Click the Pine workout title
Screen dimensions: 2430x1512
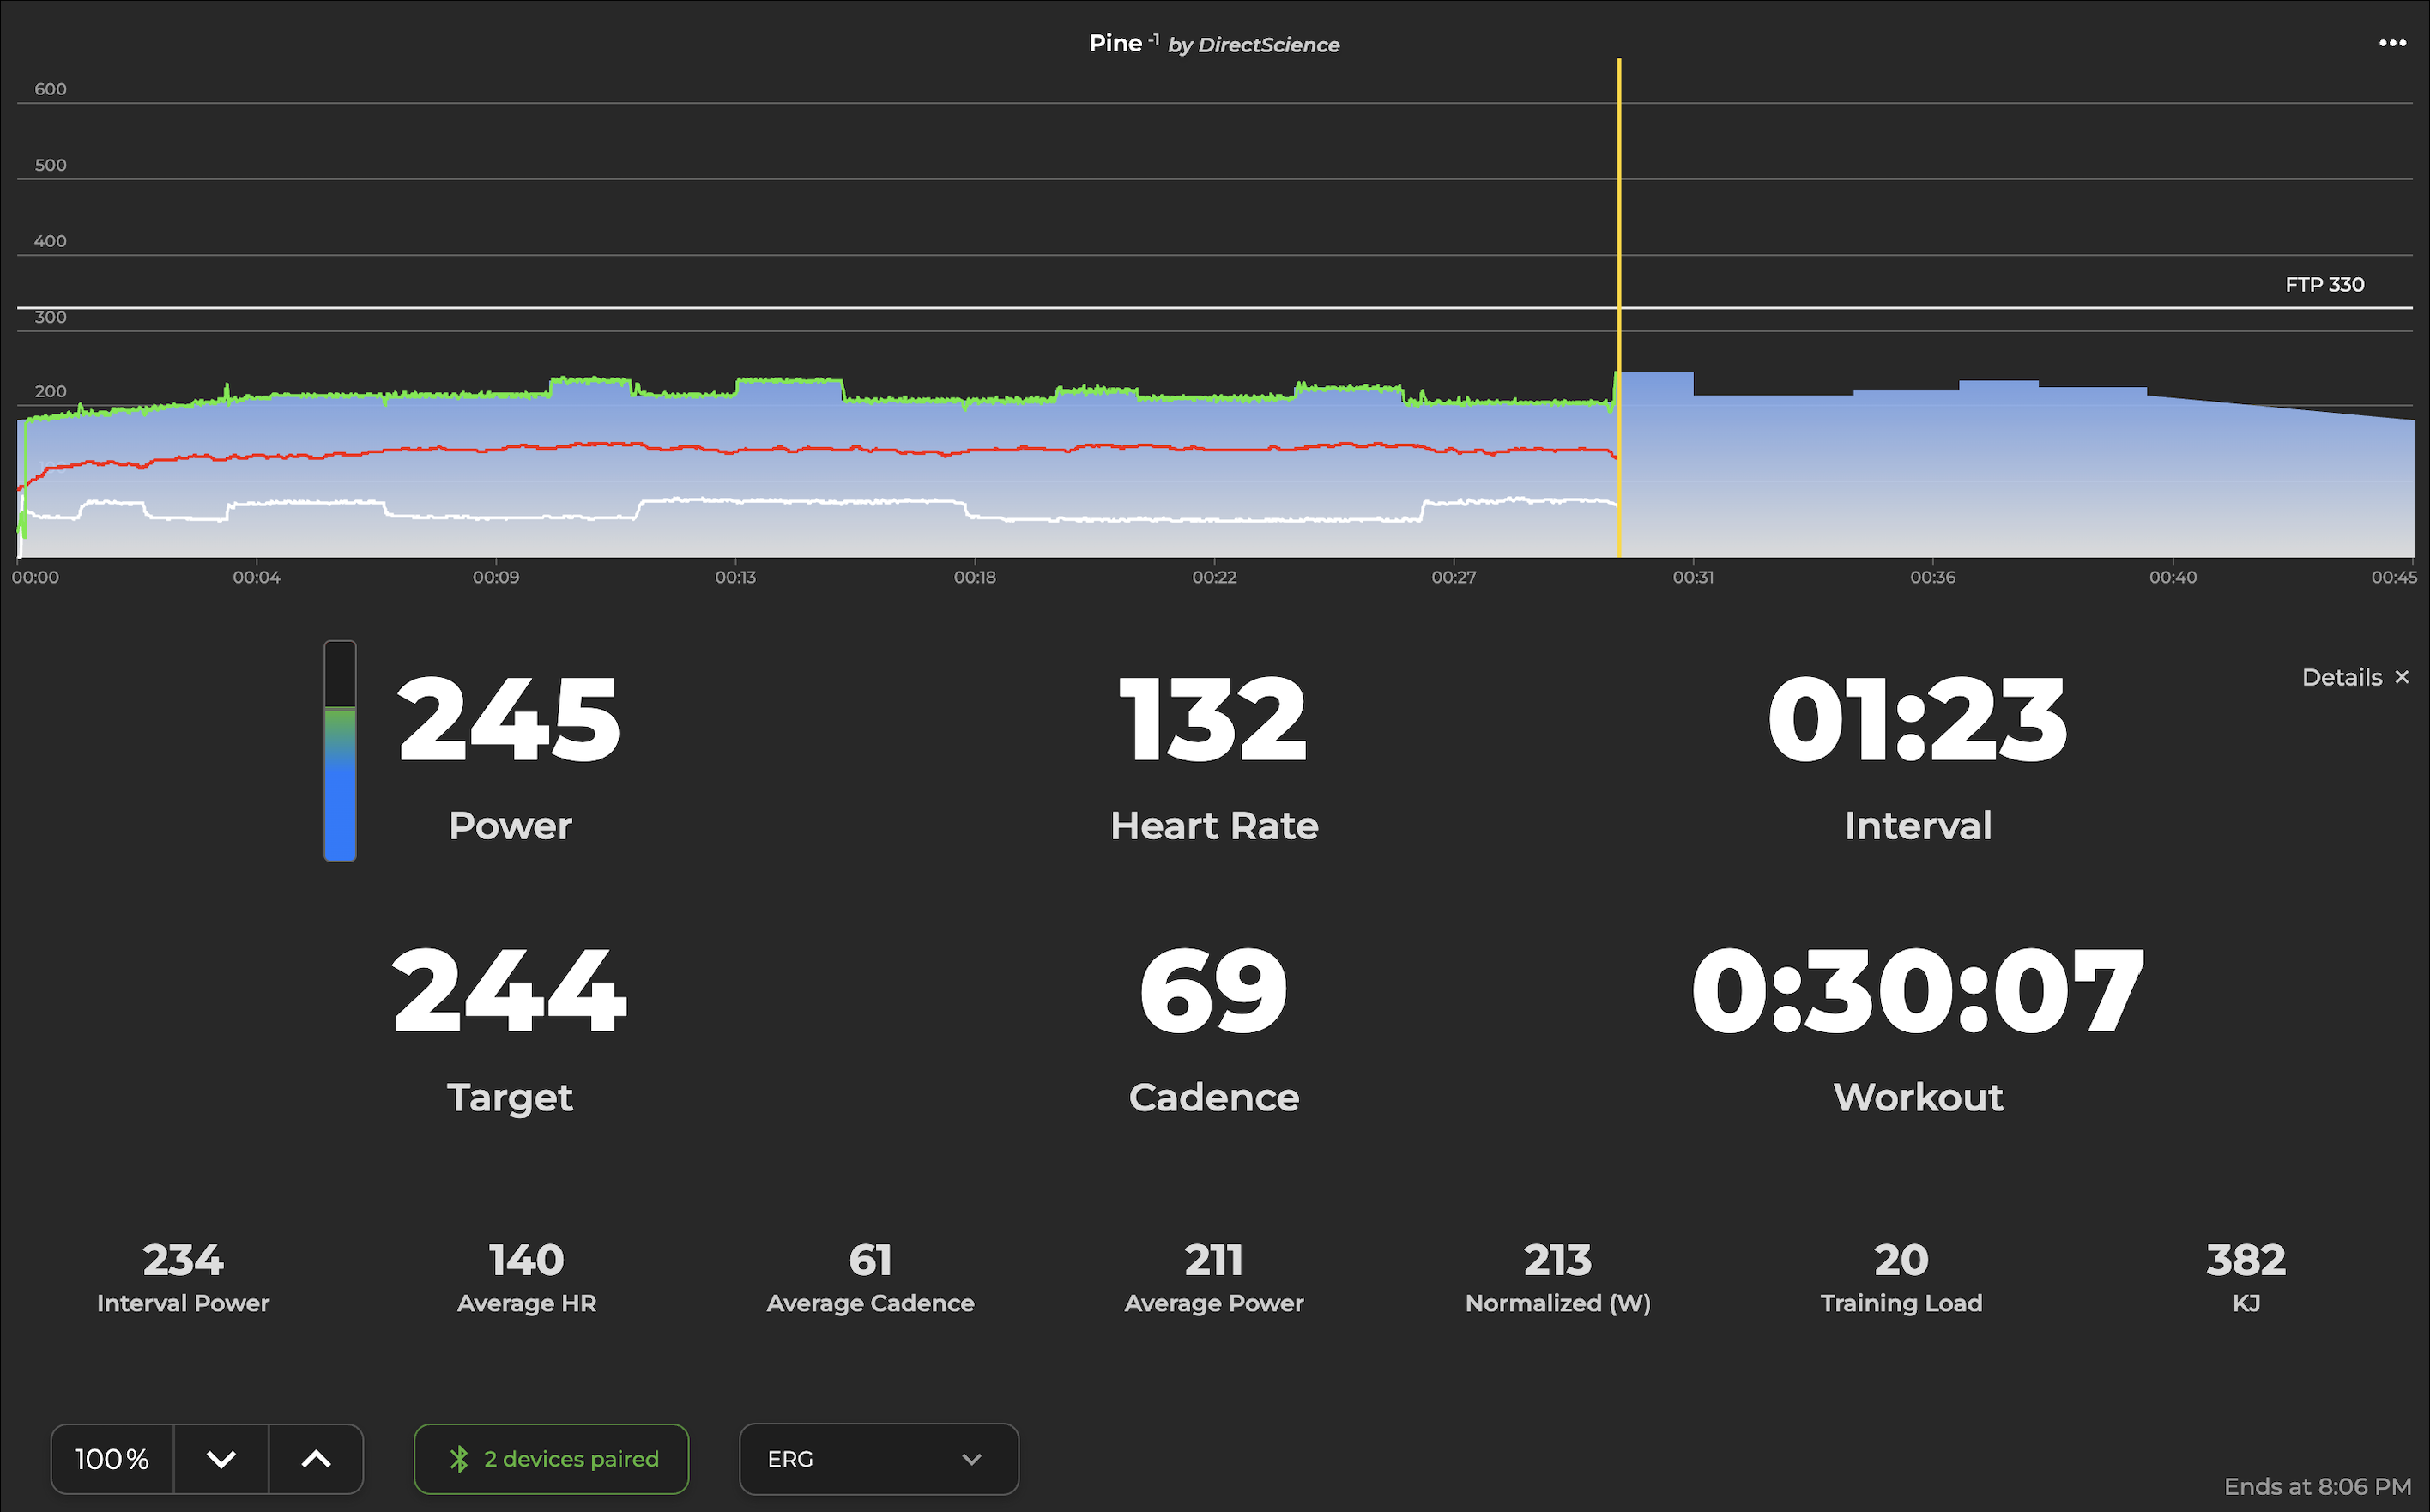click(x=1115, y=43)
